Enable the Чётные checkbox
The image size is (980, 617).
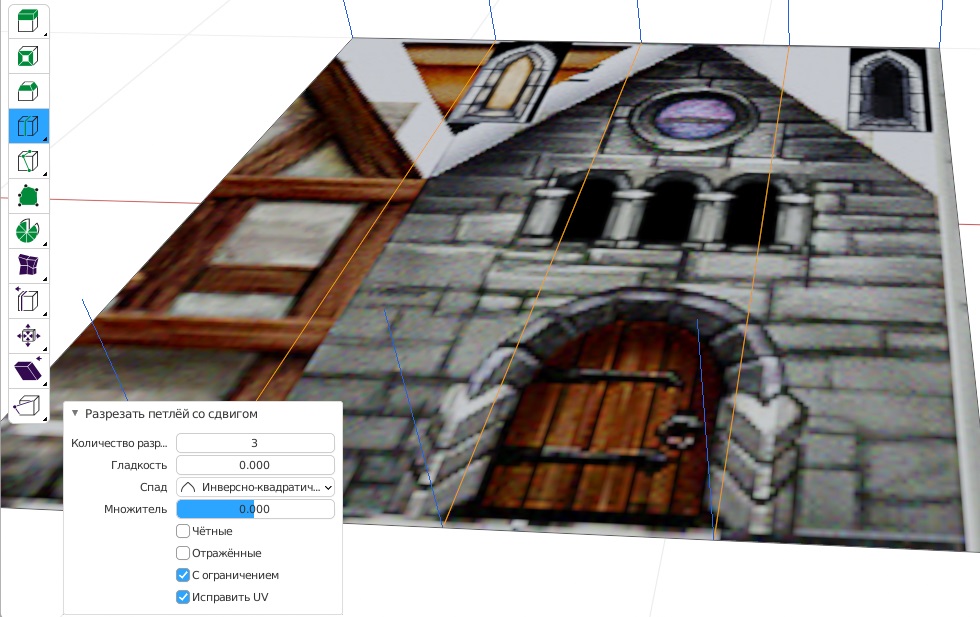[182, 531]
